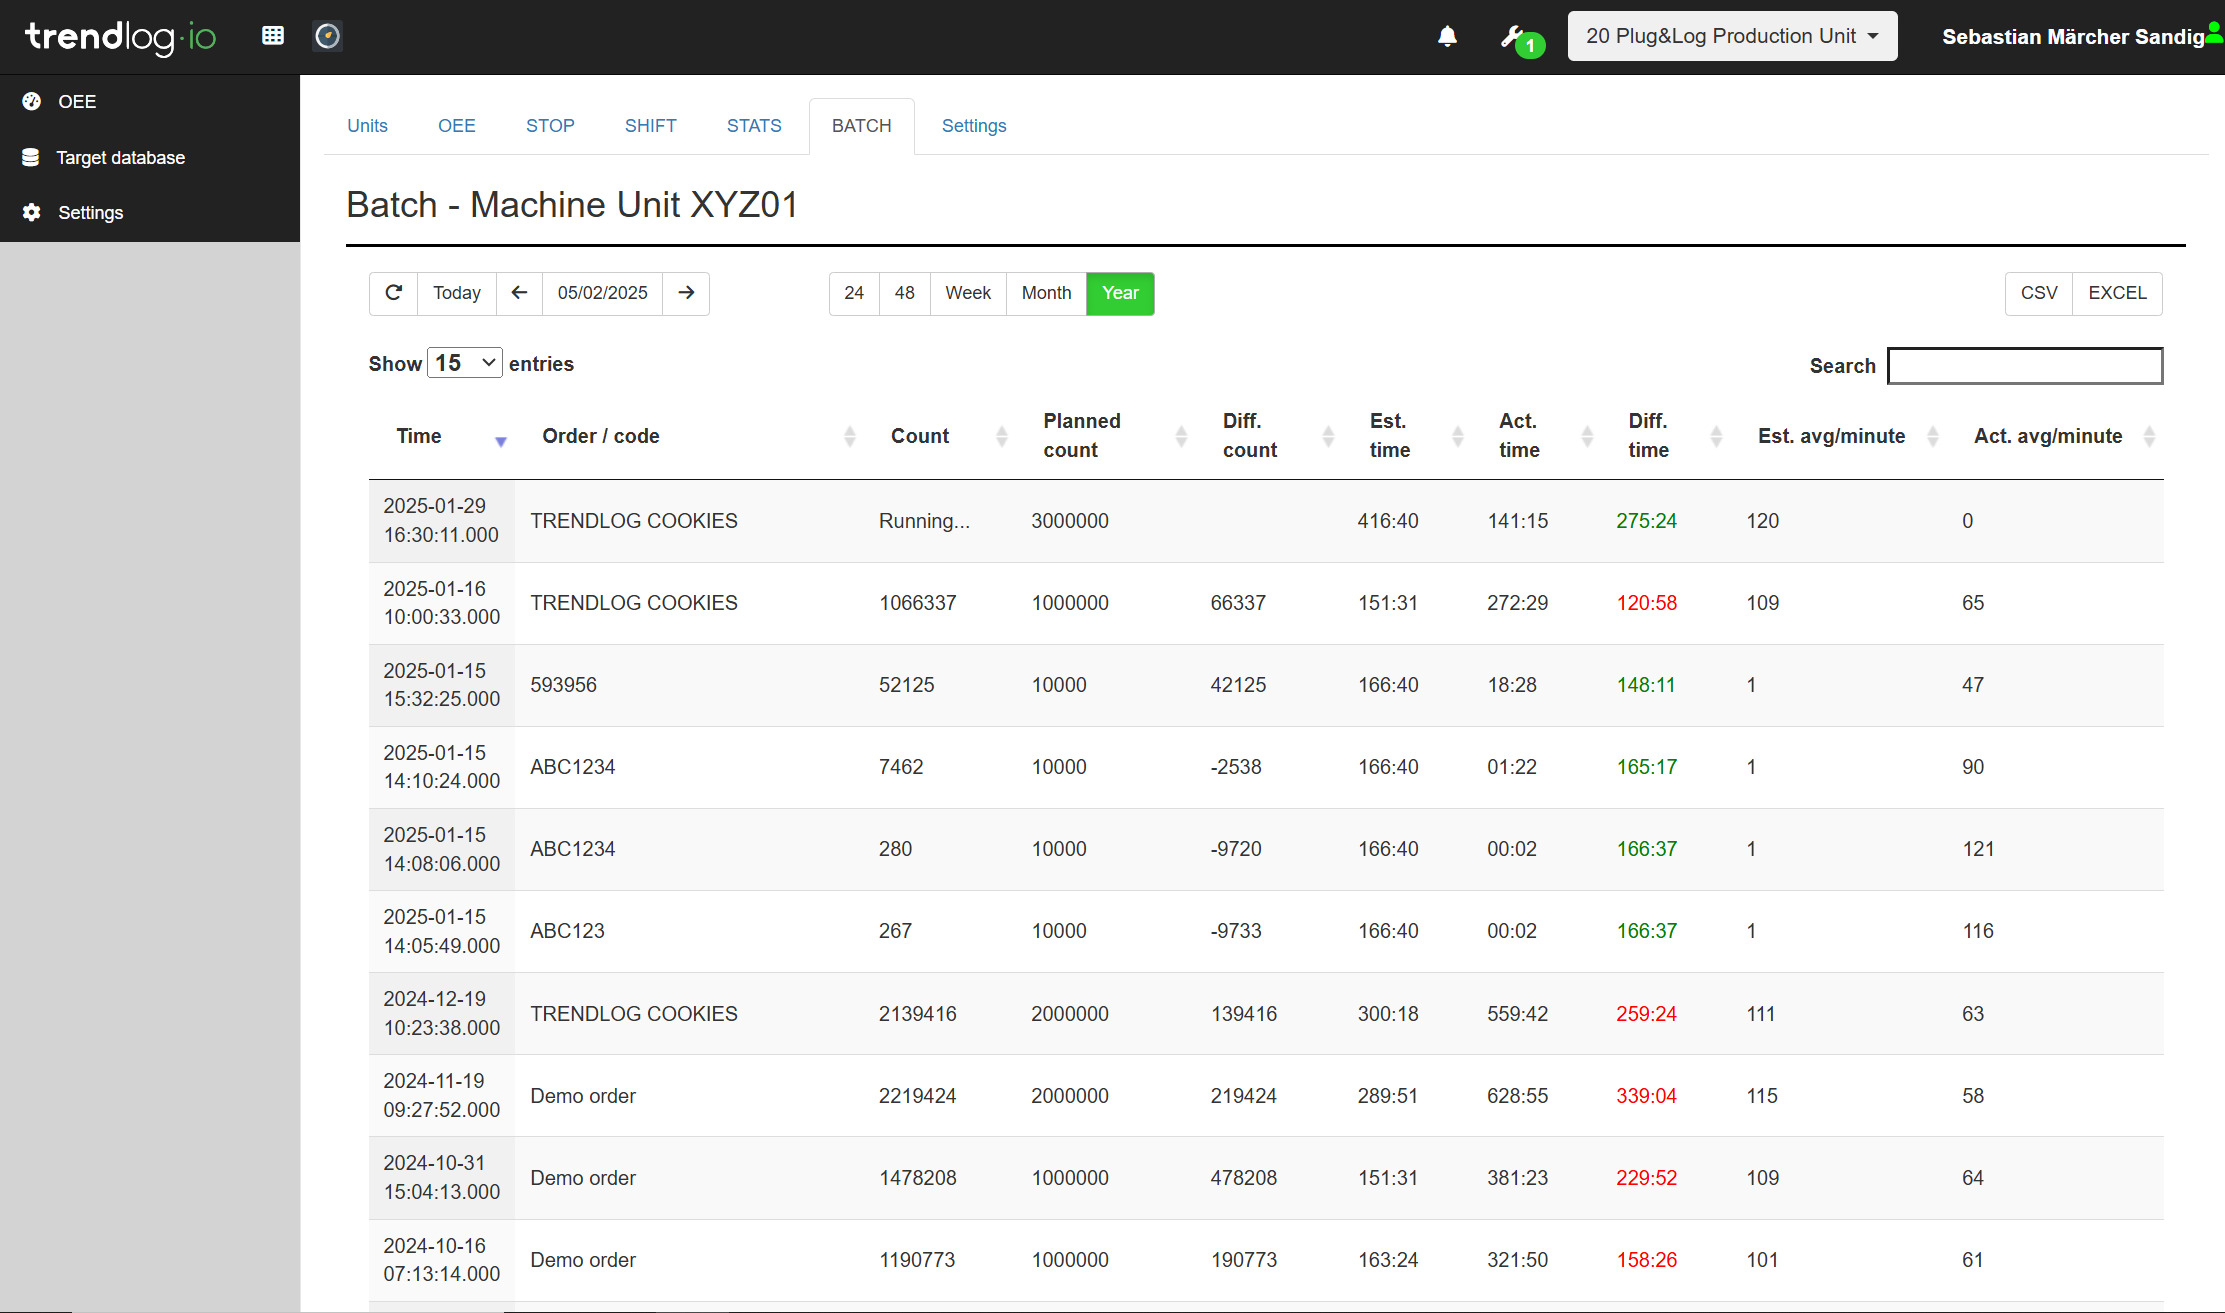This screenshot has width=2225, height=1313.
Task: Select the Year range
Action: (x=1120, y=293)
